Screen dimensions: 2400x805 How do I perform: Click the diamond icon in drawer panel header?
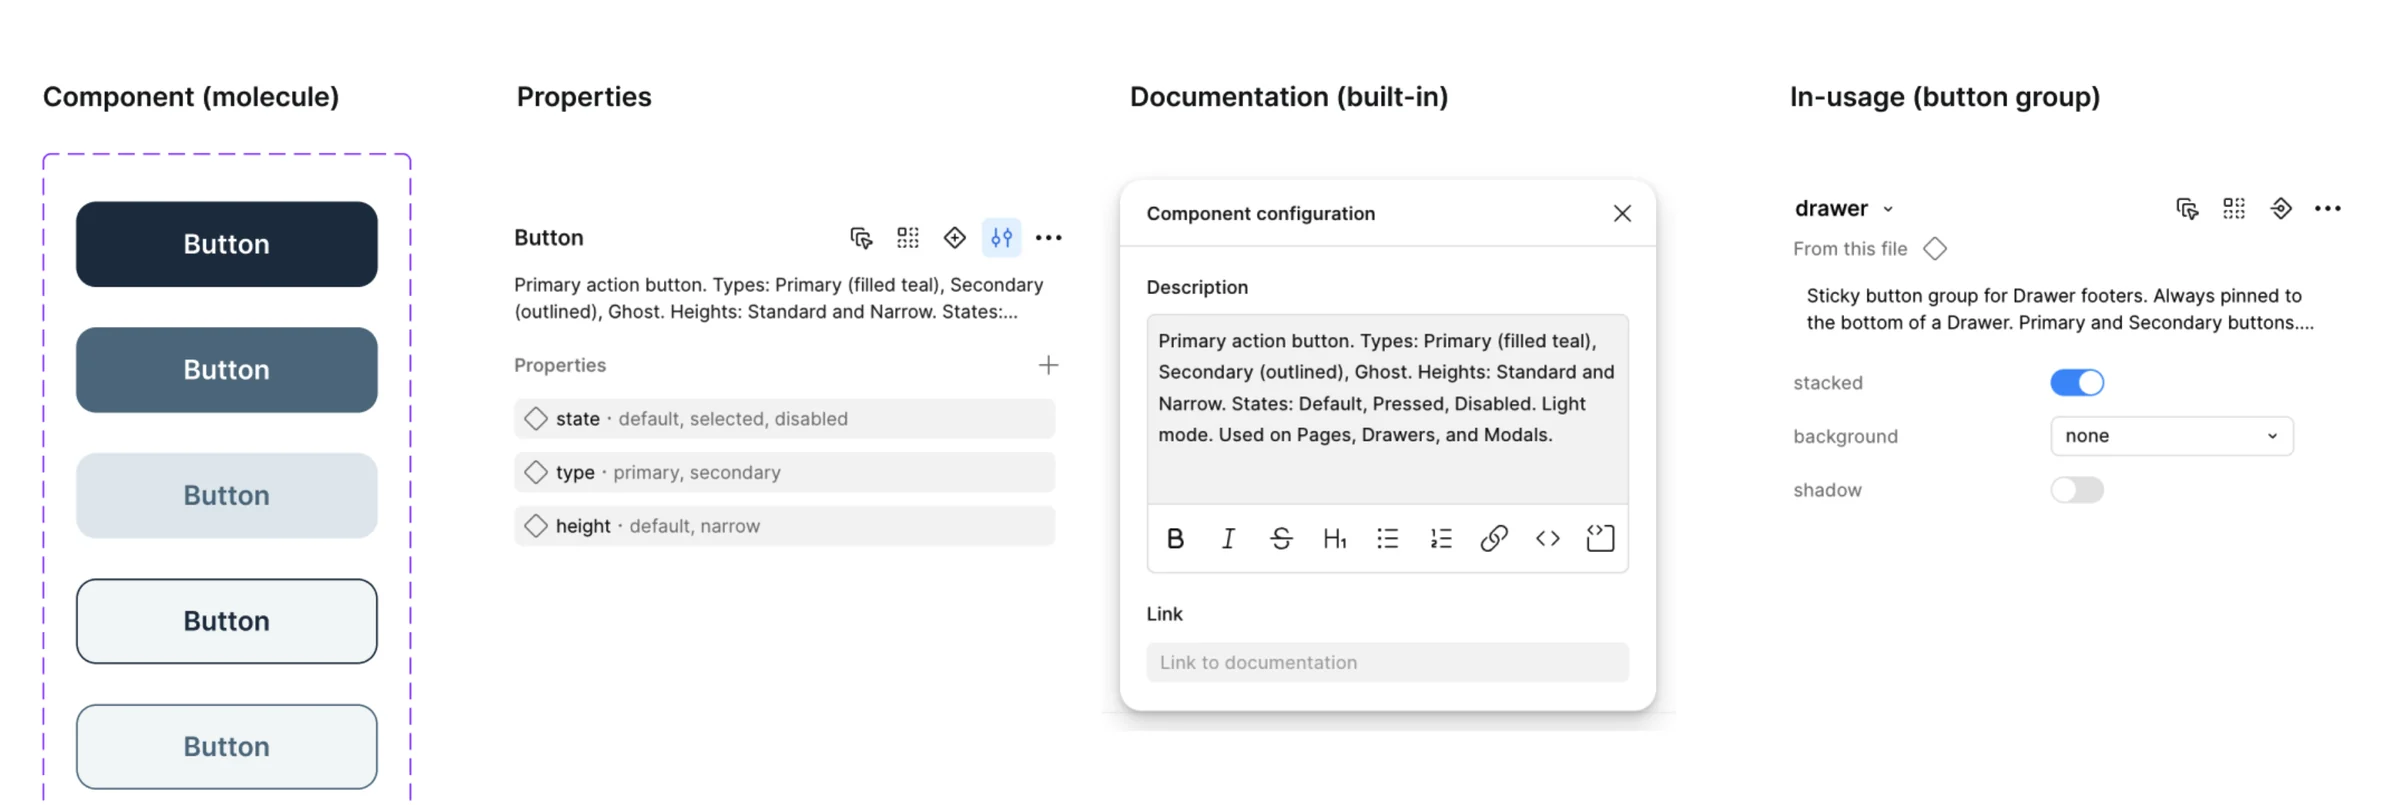click(x=2281, y=208)
